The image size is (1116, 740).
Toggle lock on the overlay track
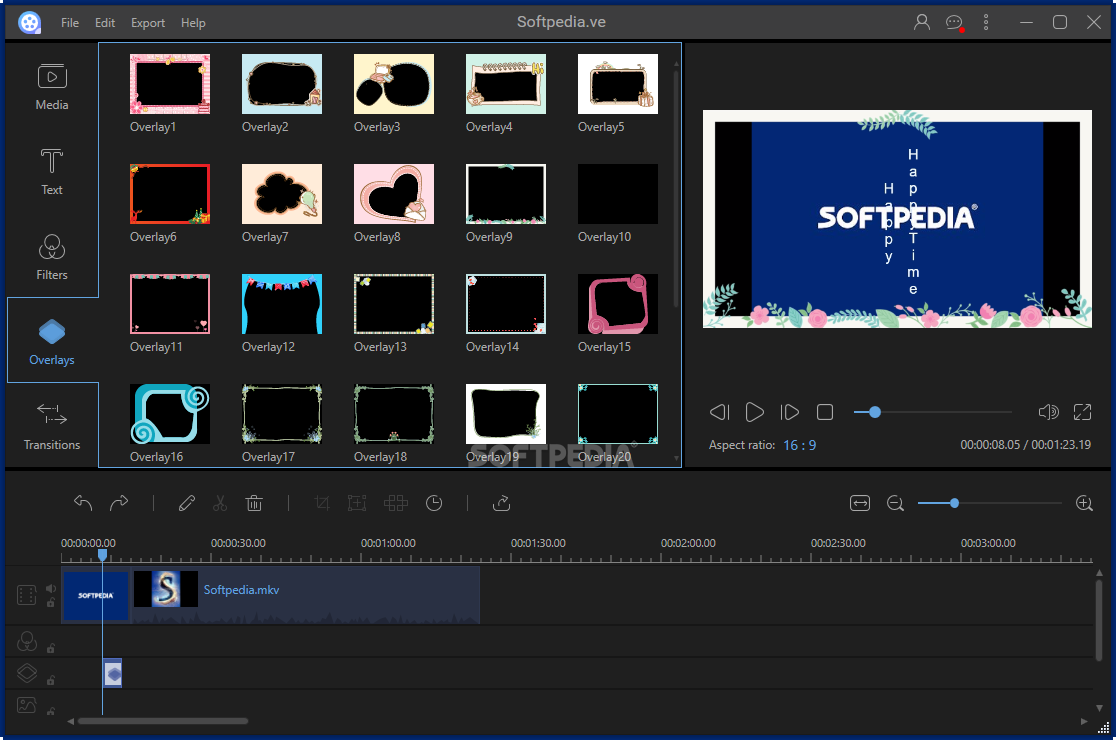point(51,680)
